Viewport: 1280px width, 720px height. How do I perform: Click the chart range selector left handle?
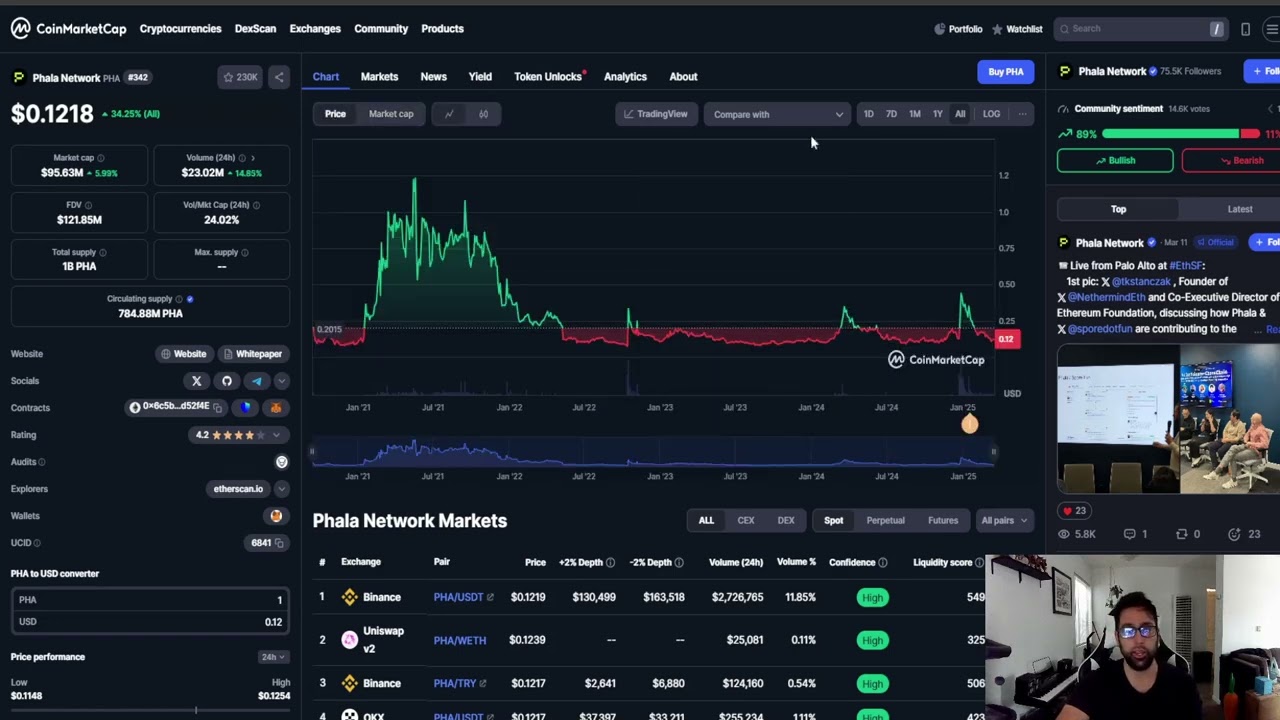(x=311, y=452)
